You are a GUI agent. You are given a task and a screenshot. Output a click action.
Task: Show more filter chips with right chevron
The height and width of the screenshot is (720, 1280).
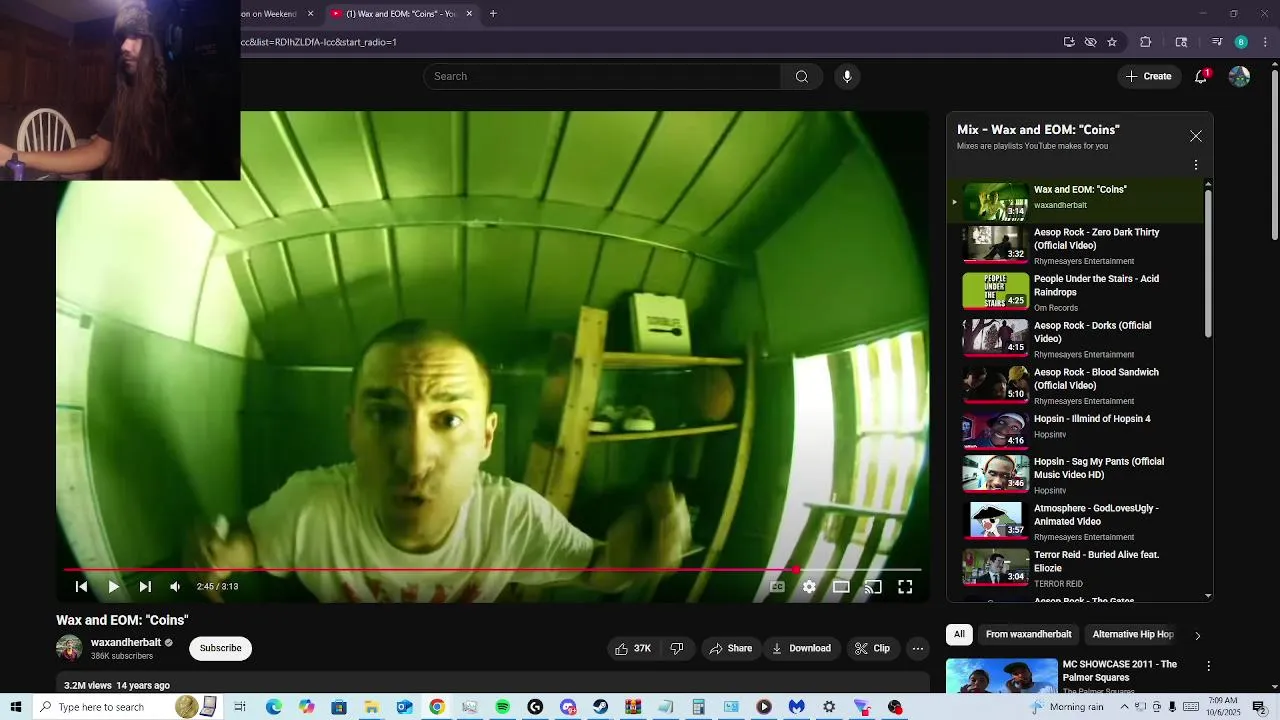coord(1197,635)
